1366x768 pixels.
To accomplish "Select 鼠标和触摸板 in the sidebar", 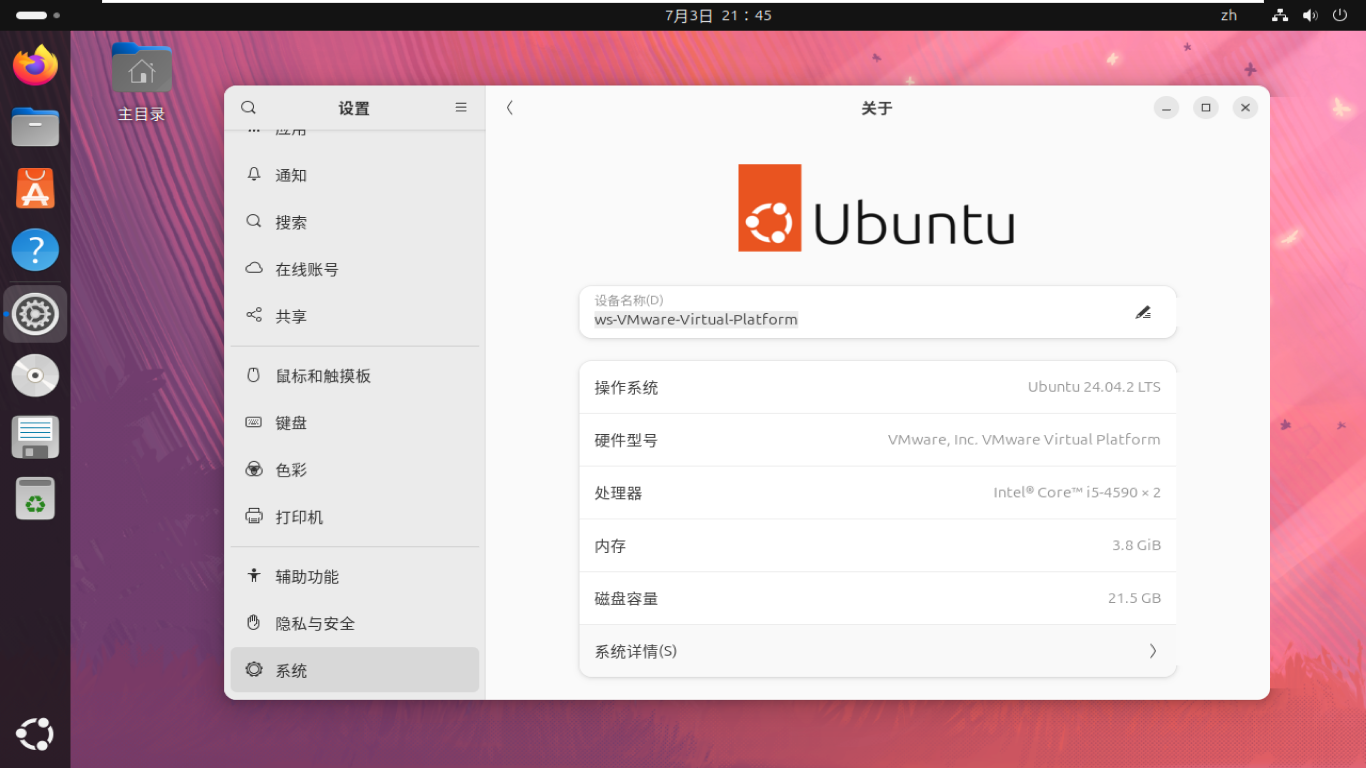I will click(x=355, y=376).
